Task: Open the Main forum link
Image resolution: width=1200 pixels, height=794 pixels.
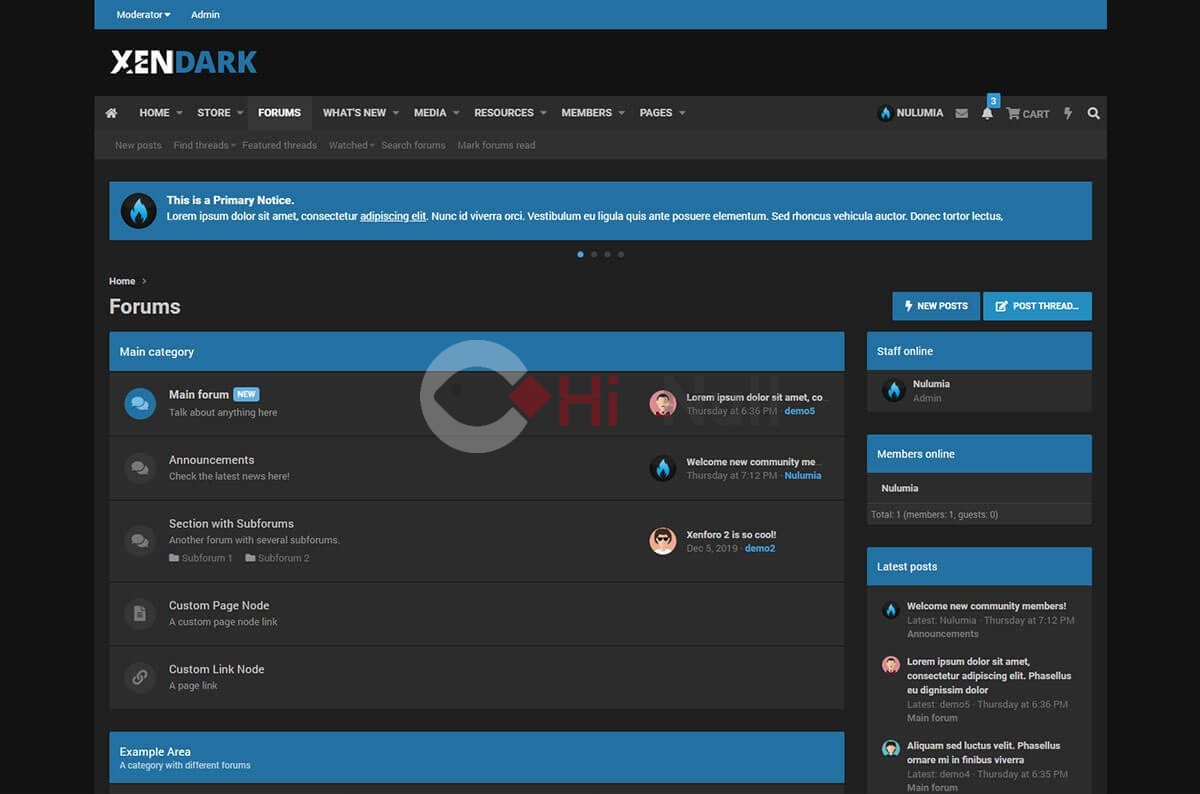Action: pyautogui.click(x=199, y=394)
